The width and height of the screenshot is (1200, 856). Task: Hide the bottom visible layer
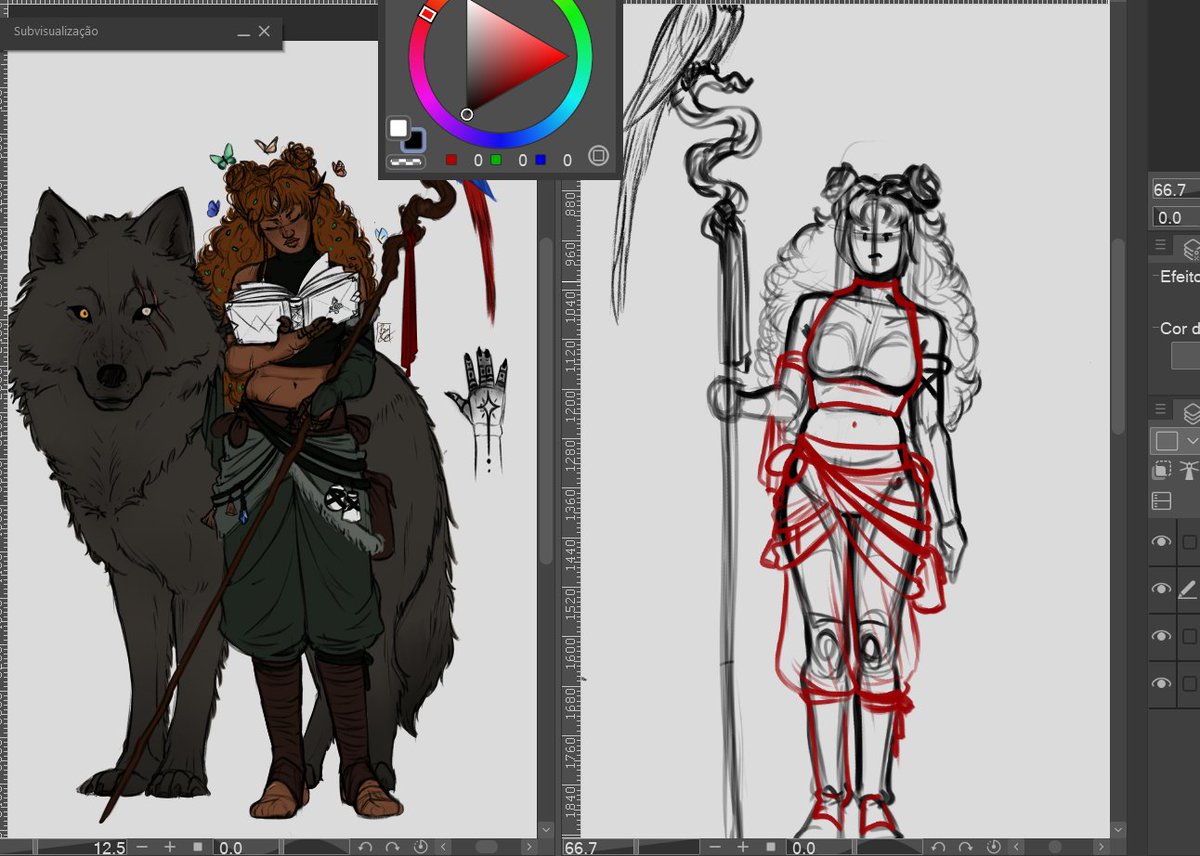click(x=1161, y=683)
